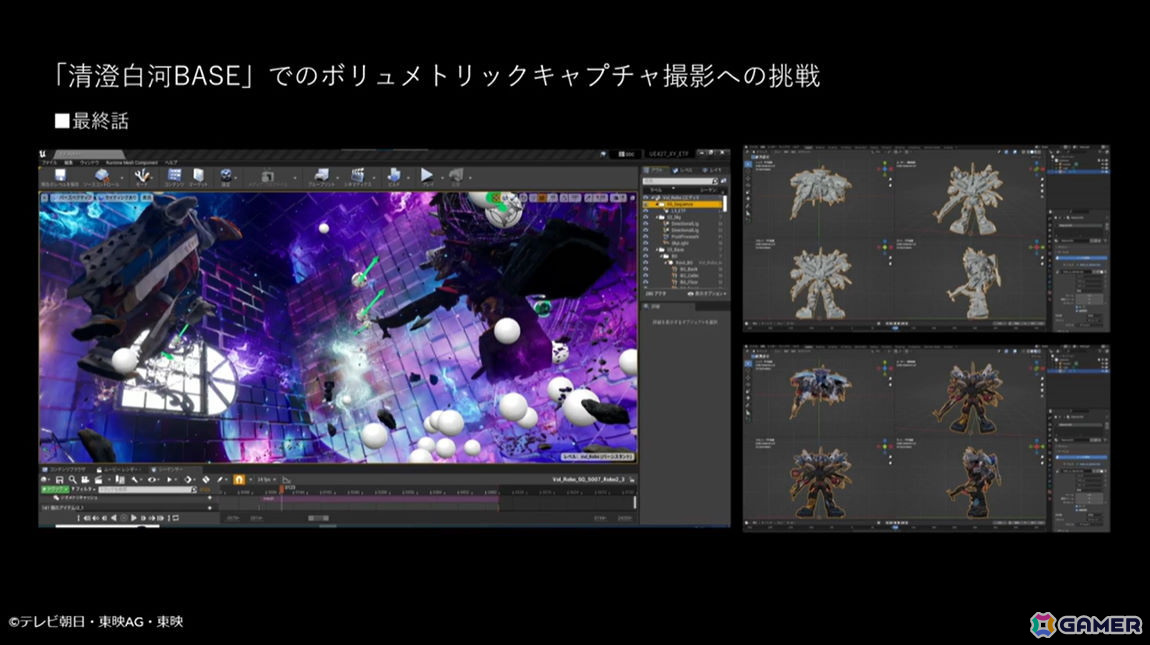
Task: Open Runtime Mesh Component menu
Action: (132, 162)
